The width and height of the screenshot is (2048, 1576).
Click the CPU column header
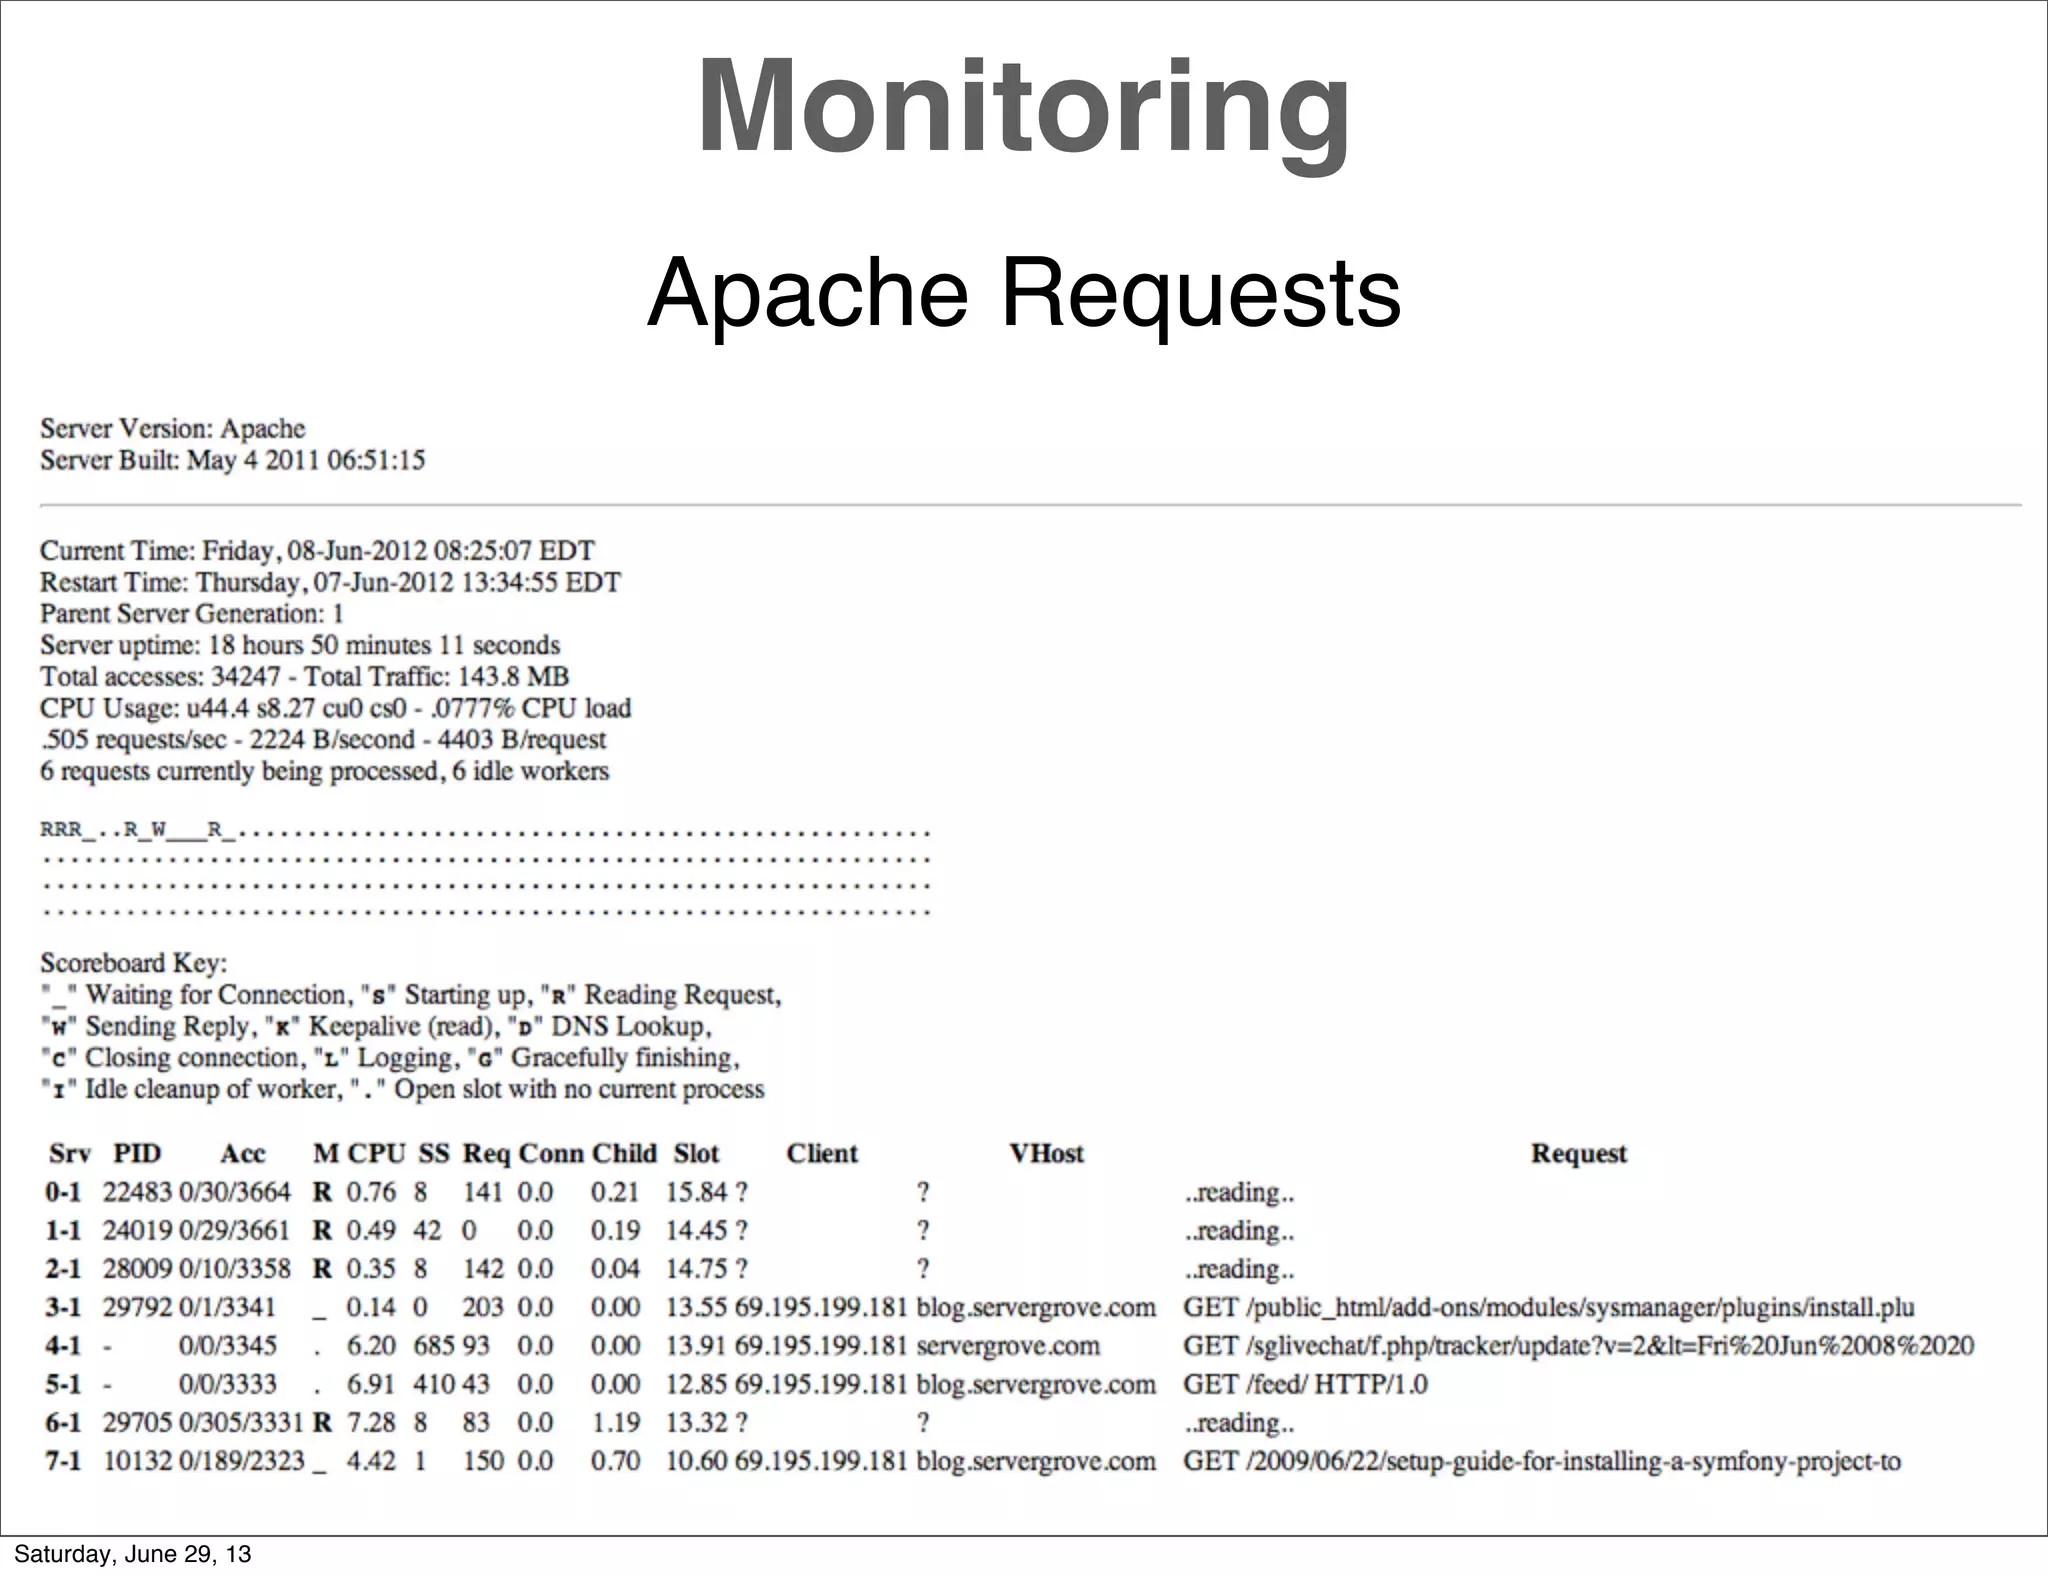[376, 1154]
